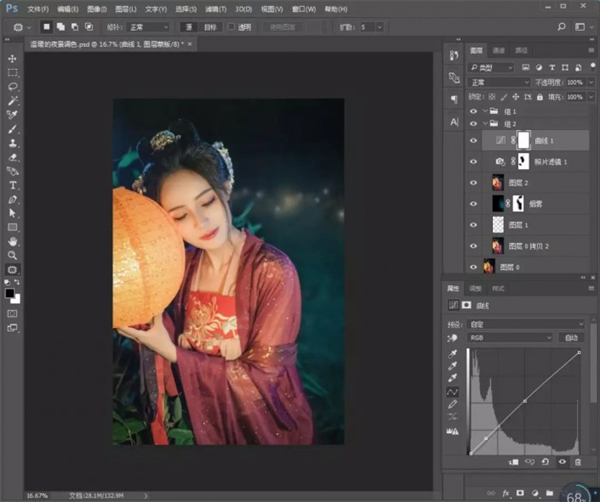Image resolution: width=600 pixels, height=502 pixels.
Task: Click the 目标 button in options bar
Action: 211,28
